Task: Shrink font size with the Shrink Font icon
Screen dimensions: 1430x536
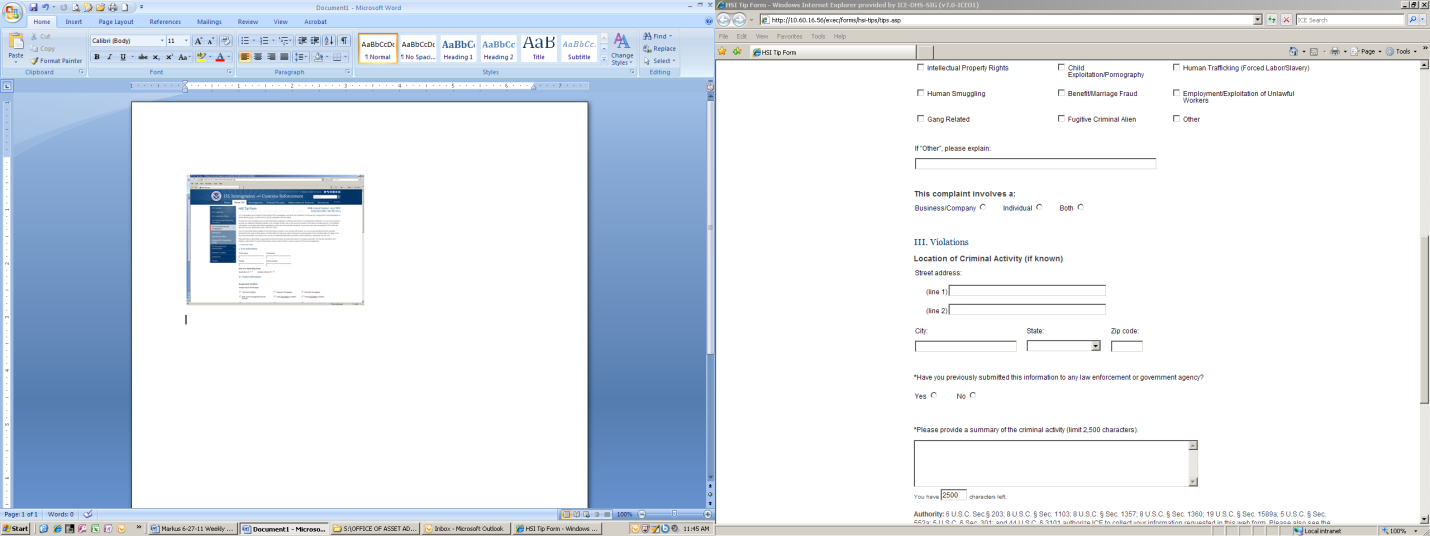Action: click(210, 41)
